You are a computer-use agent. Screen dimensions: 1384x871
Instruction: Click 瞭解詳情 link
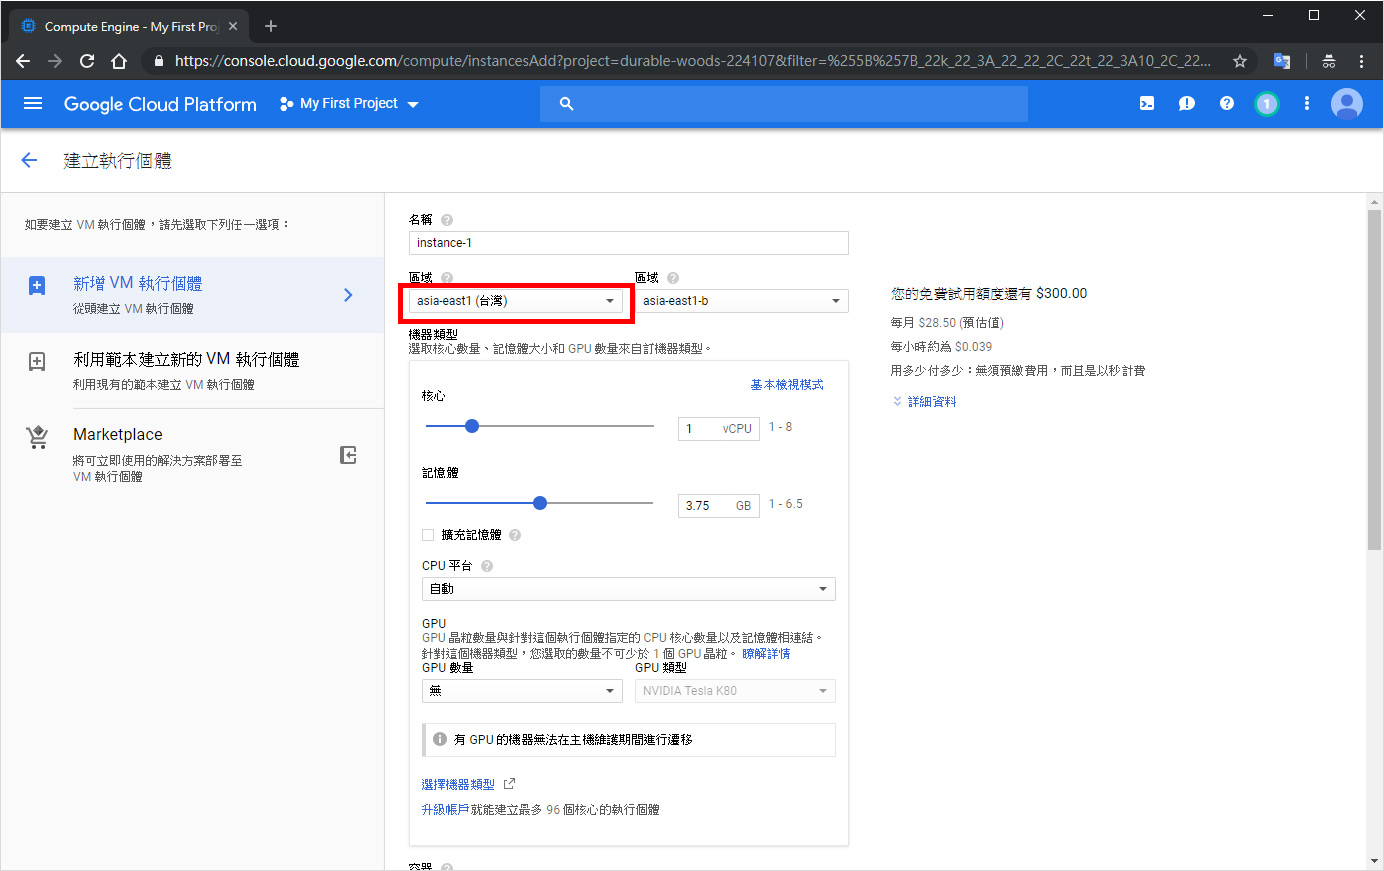pos(766,654)
